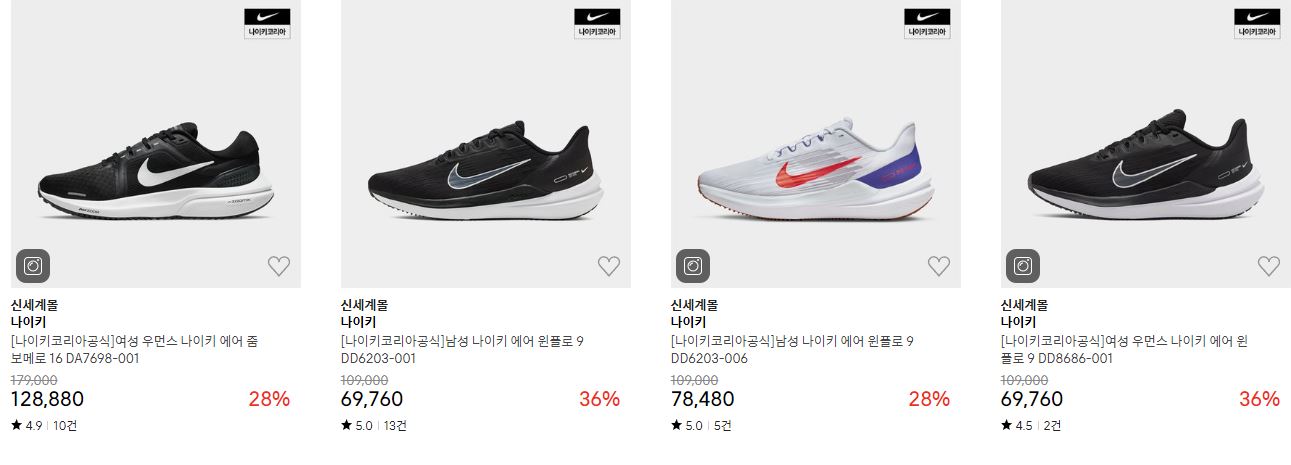Open the camera icon on women's Winflo 9 DD8686-001
The width and height of the screenshot is (1291, 465).
point(1023,266)
